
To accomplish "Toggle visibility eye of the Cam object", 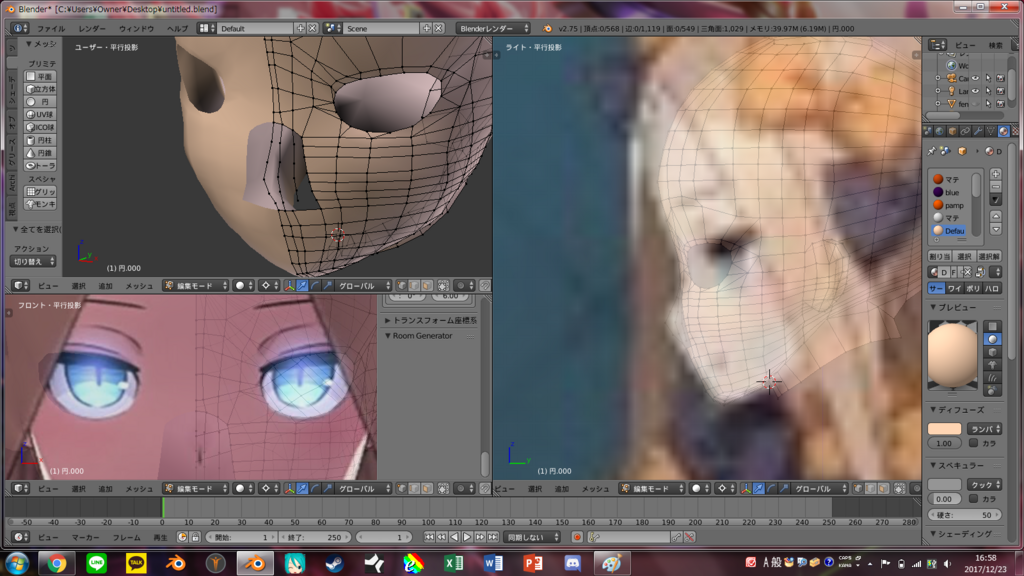I will [975, 78].
